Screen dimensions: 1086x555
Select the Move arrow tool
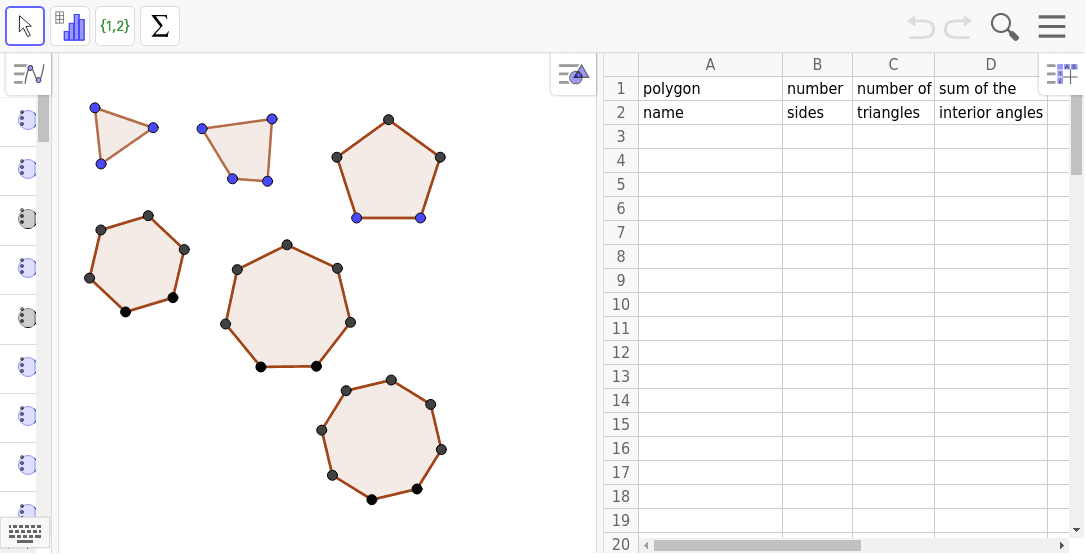coord(25,26)
